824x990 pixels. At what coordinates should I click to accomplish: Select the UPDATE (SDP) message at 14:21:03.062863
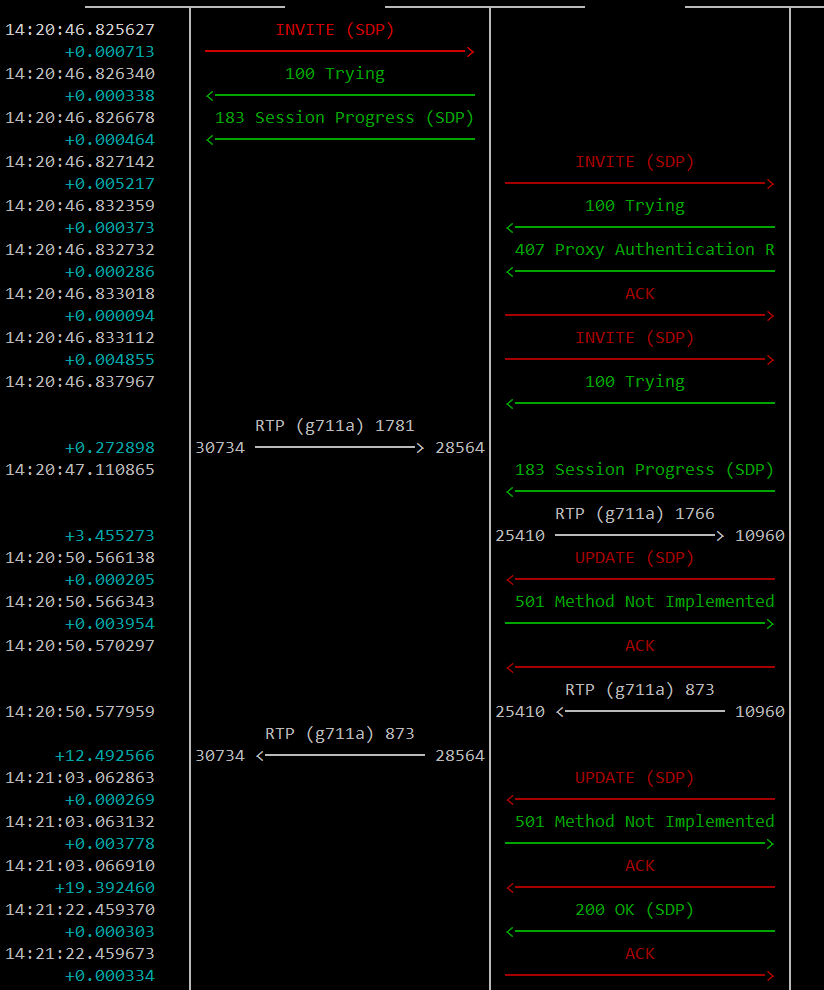coord(635,778)
